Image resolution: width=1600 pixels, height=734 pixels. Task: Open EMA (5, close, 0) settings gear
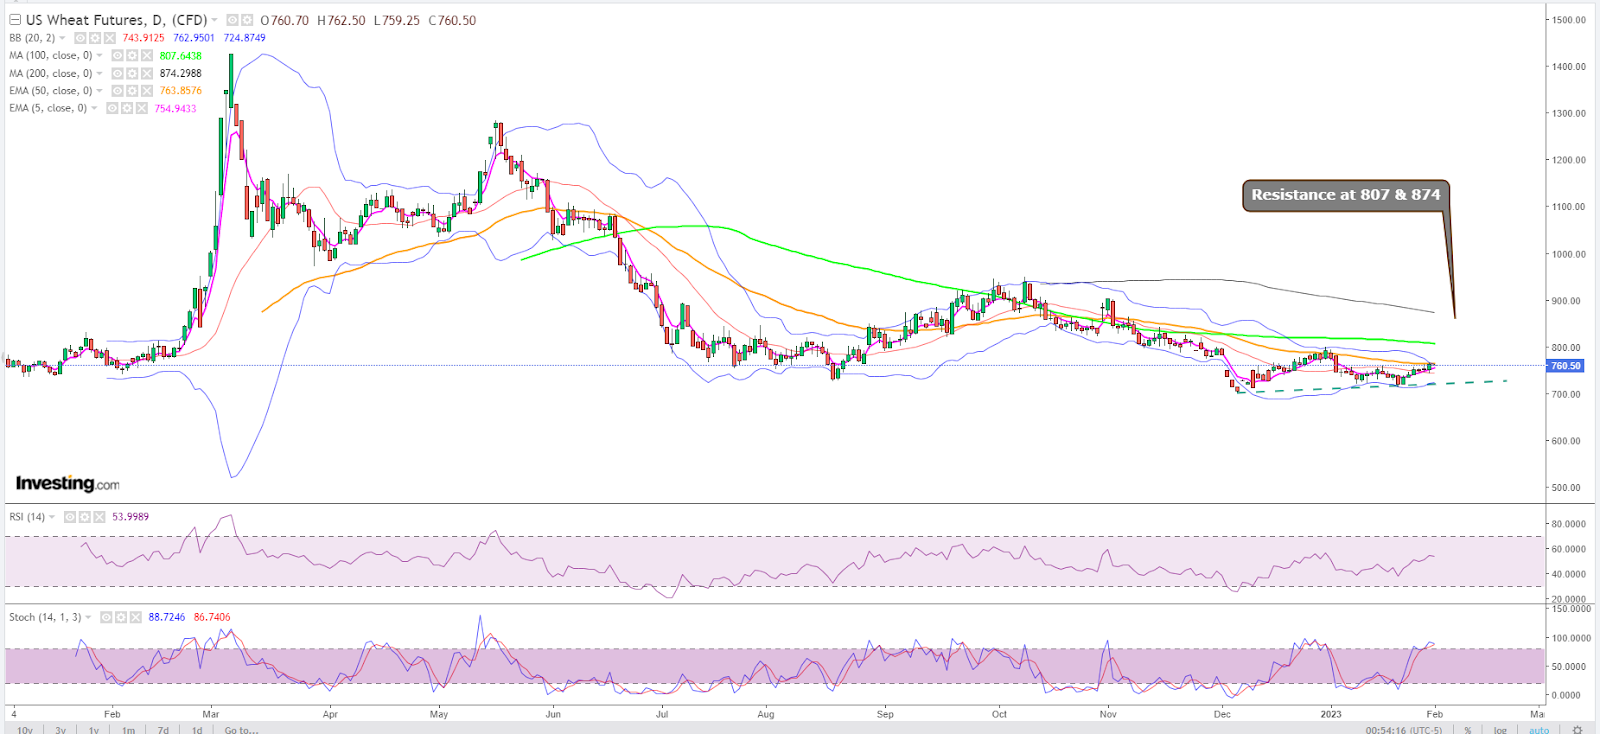[127, 108]
